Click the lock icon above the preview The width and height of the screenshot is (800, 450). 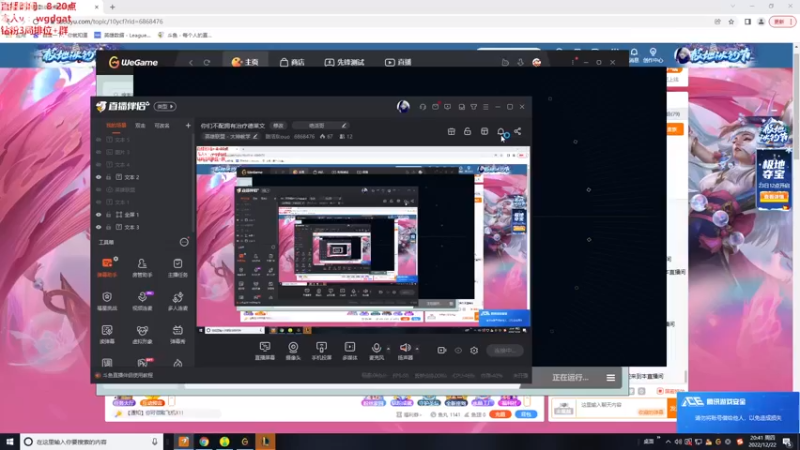467,132
